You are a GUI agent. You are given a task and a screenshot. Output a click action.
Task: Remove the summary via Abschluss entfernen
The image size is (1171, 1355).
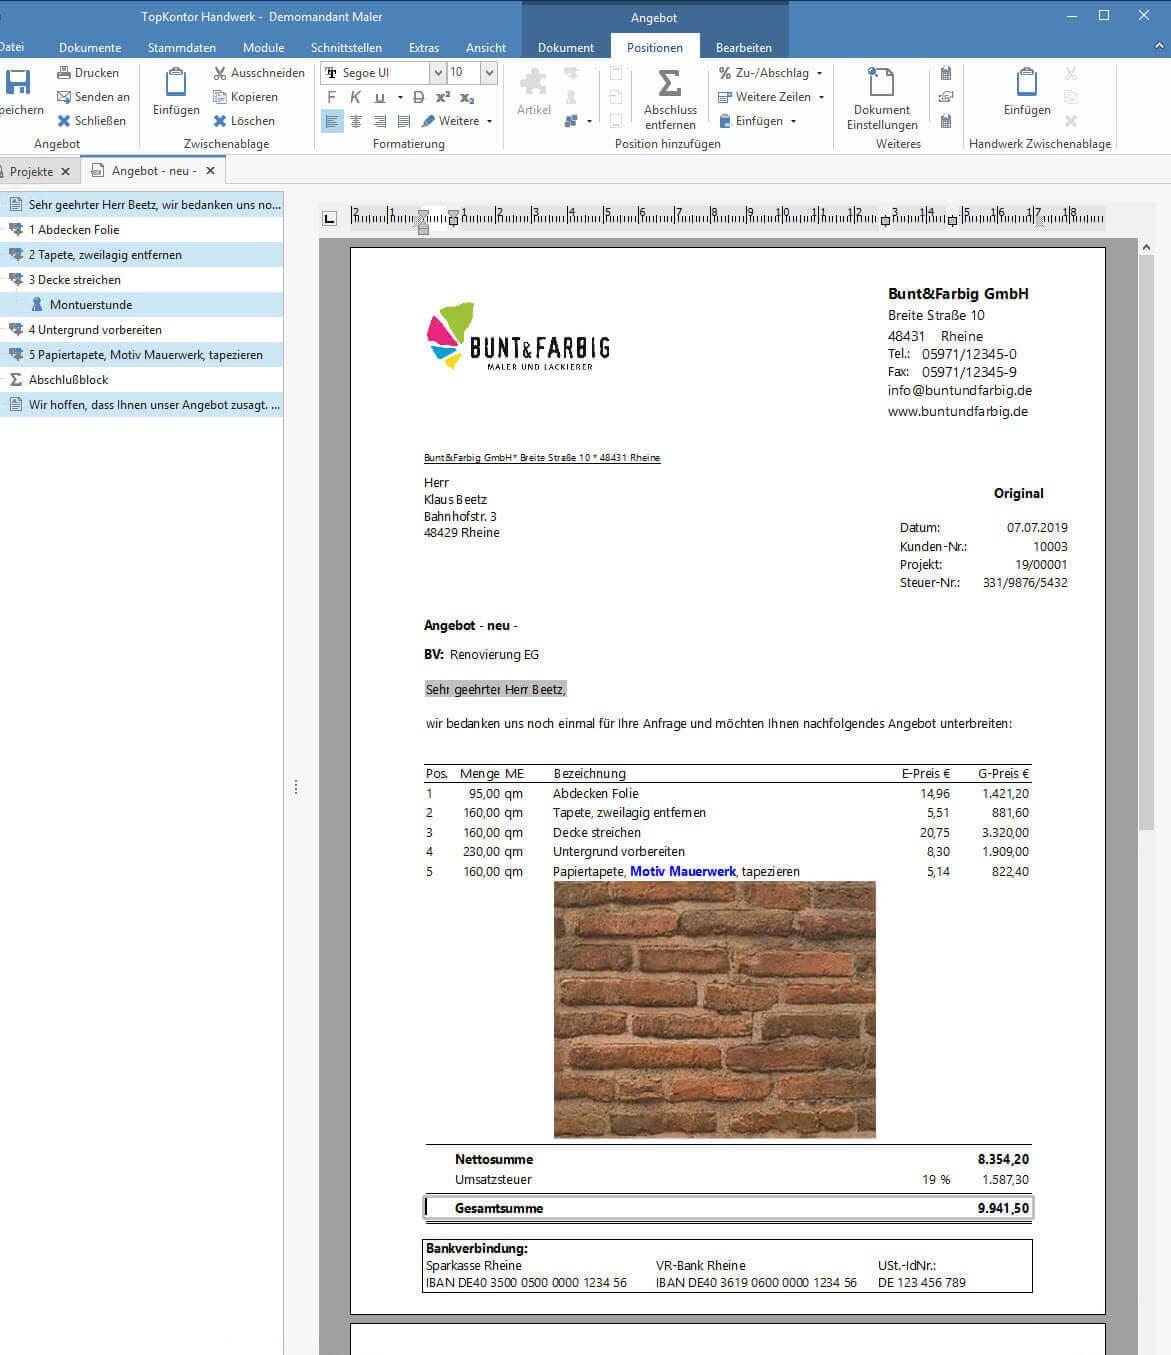(670, 99)
